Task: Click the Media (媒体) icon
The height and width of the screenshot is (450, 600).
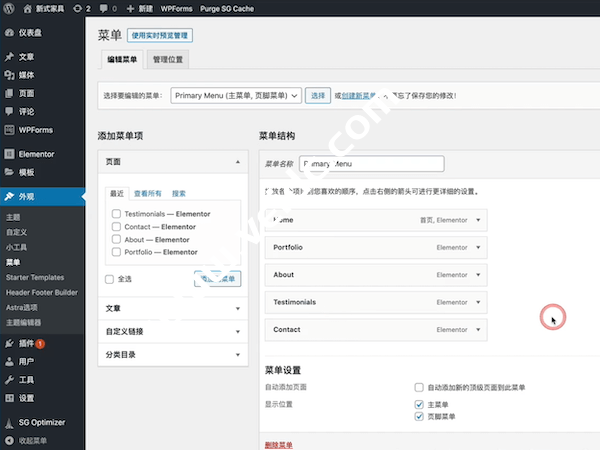Action: coord(9,75)
